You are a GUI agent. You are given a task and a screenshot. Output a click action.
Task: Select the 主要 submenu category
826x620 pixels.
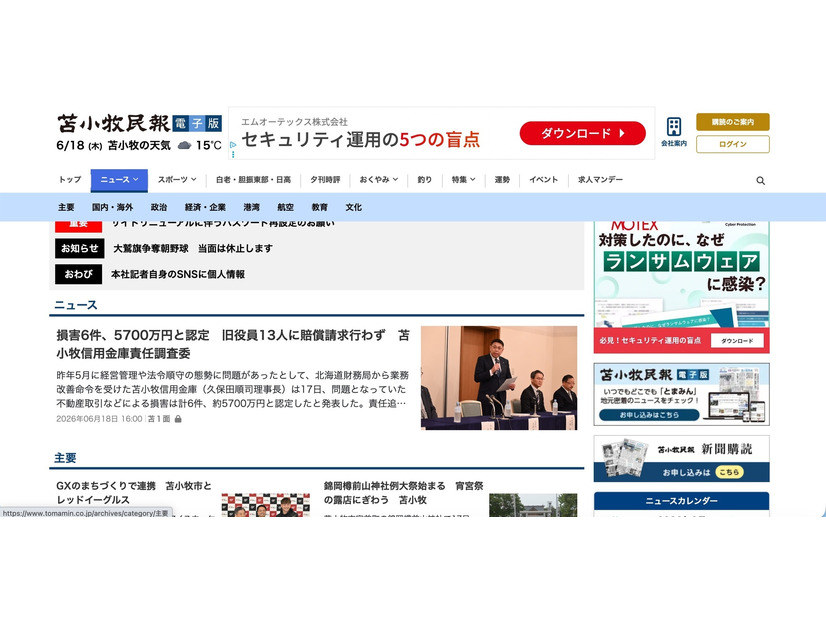point(66,208)
